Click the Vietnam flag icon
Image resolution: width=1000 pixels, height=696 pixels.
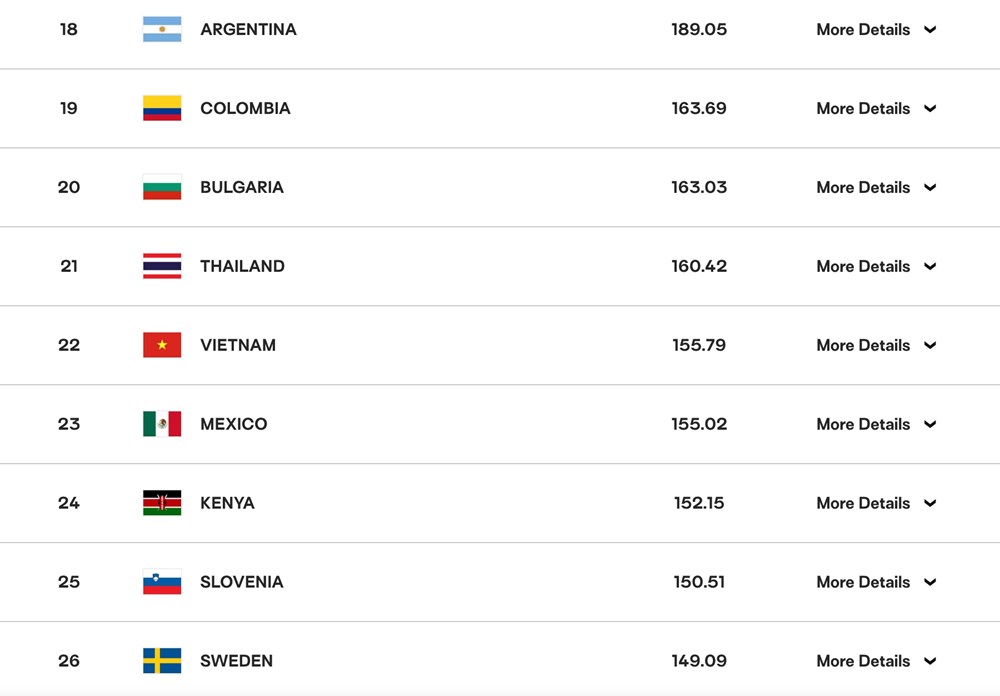(162, 345)
